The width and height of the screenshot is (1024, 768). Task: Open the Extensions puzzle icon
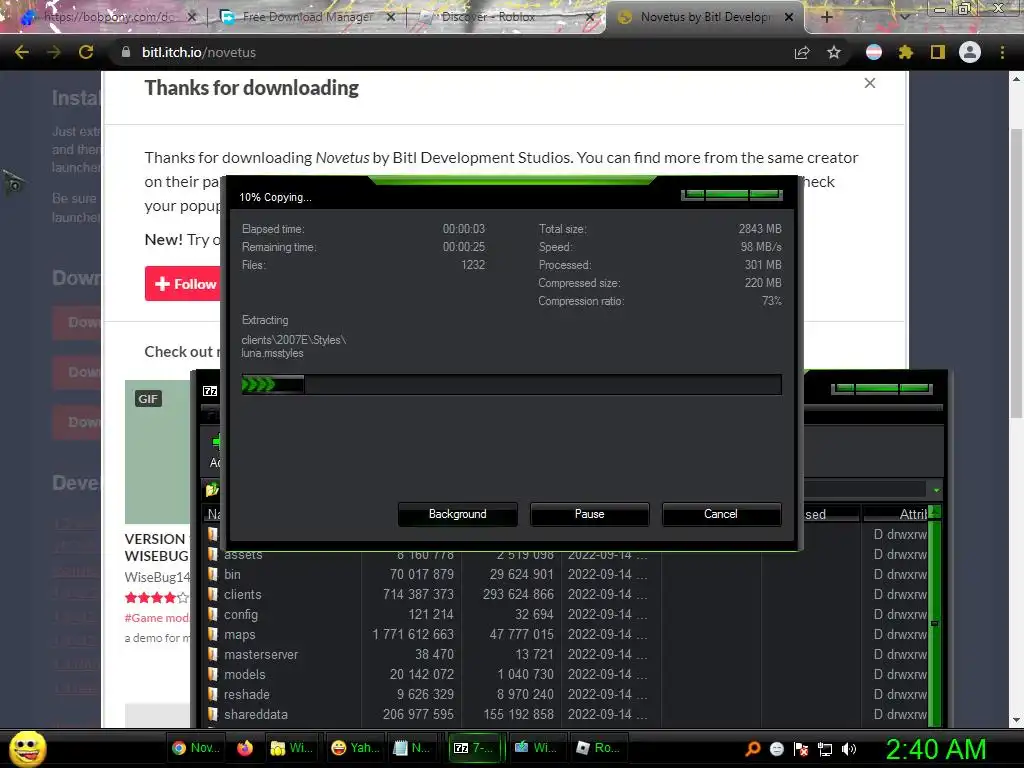click(x=905, y=52)
